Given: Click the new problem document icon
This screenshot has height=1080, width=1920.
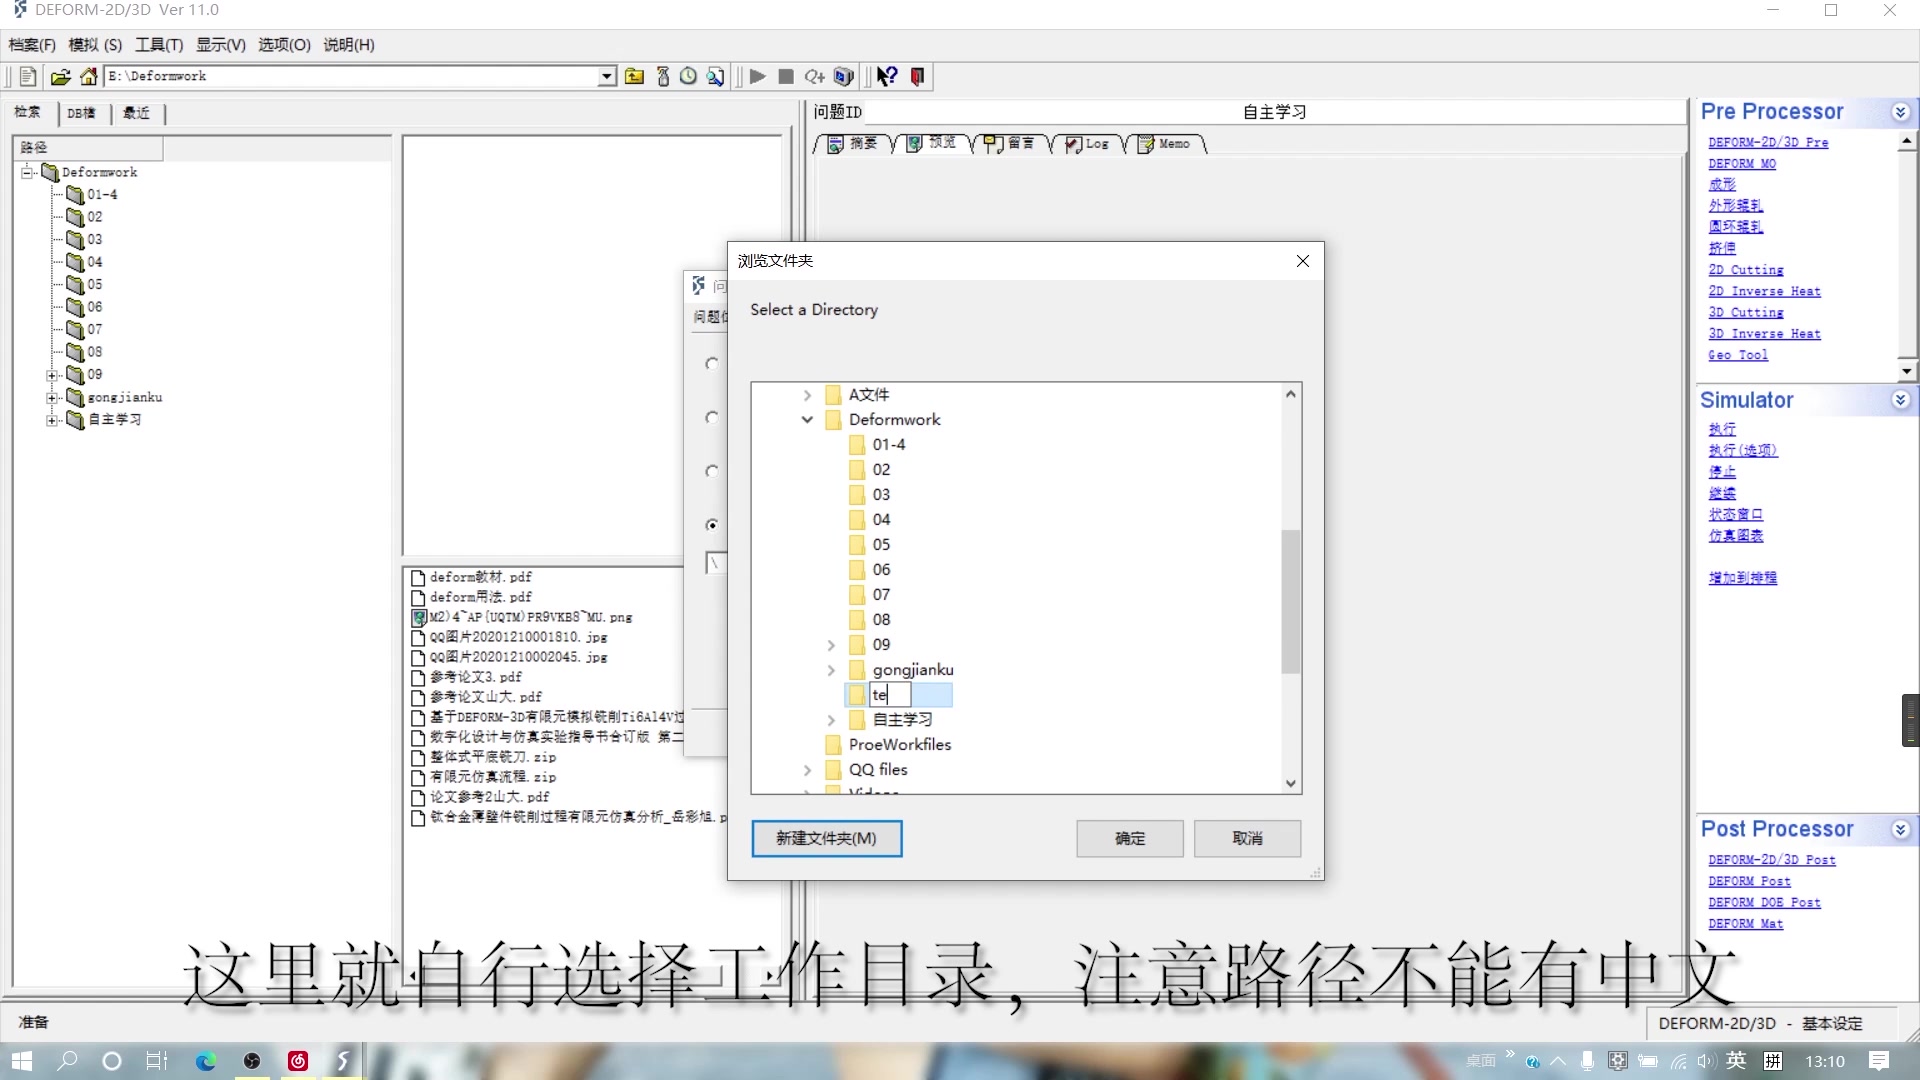Looking at the screenshot, I should tap(28, 77).
